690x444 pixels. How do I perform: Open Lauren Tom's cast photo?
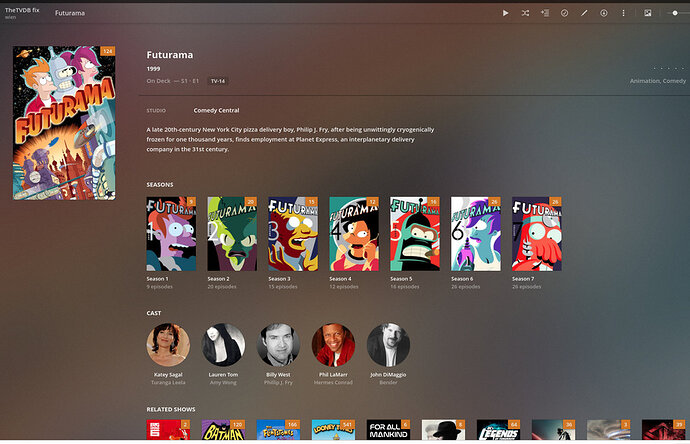(223, 345)
